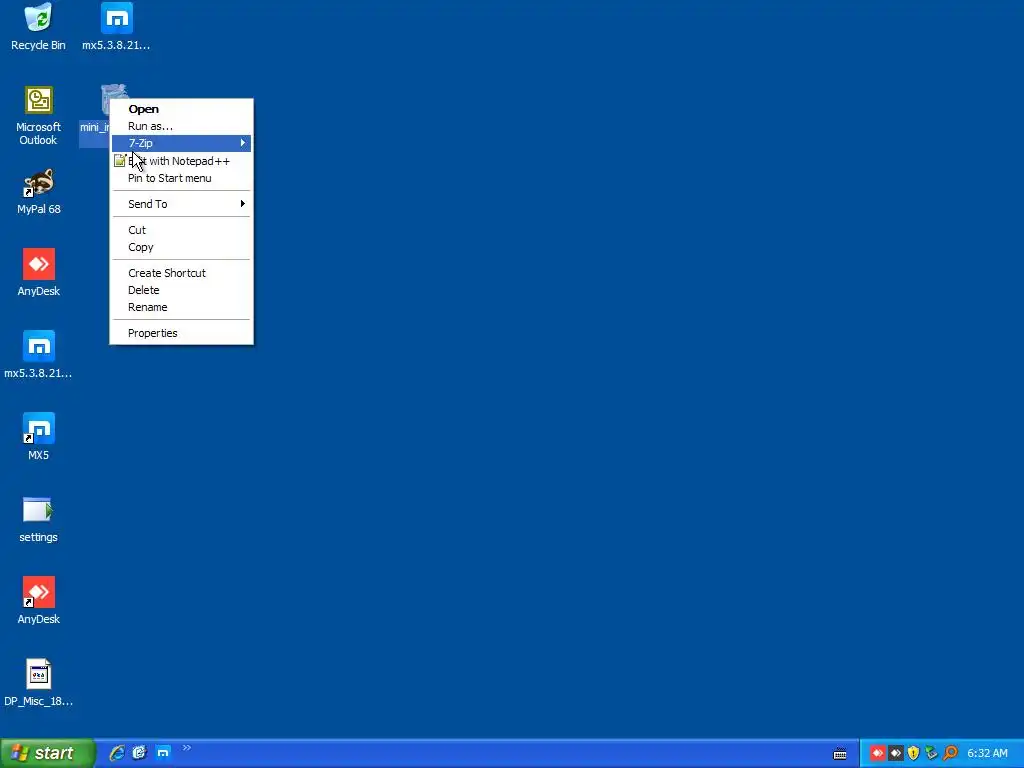Choose Copy from the context menu
Image resolution: width=1024 pixels, height=768 pixels.
[x=182, y=247]
